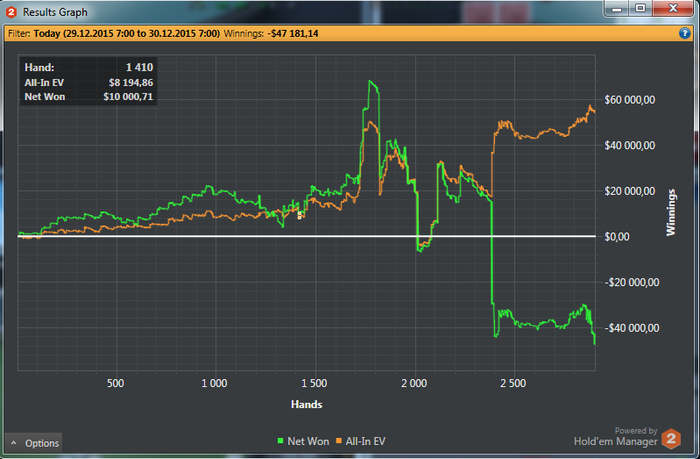Click the -$20 000,00 axis label
This screenshot has width=700, height=459.
(632, 282)
